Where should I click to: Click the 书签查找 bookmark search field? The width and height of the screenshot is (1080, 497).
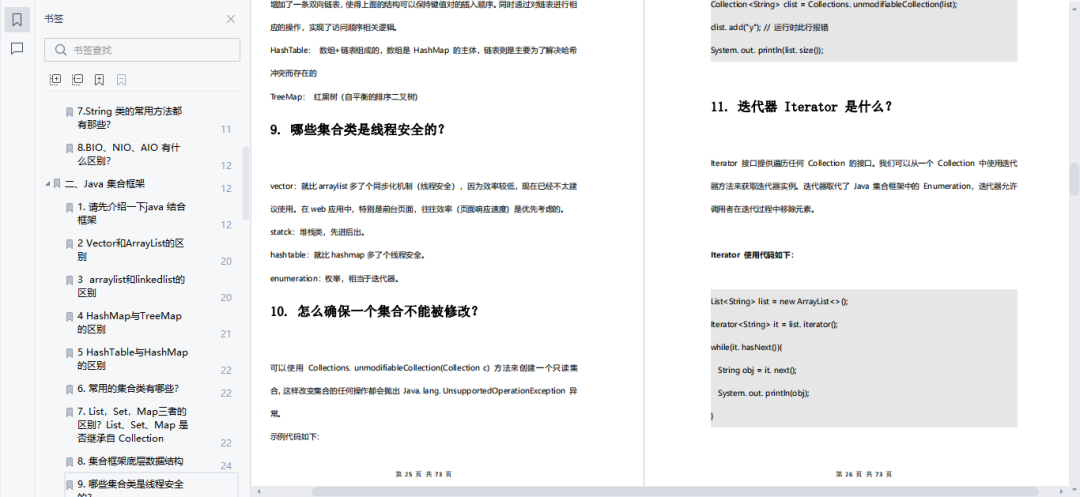[143, 50]
